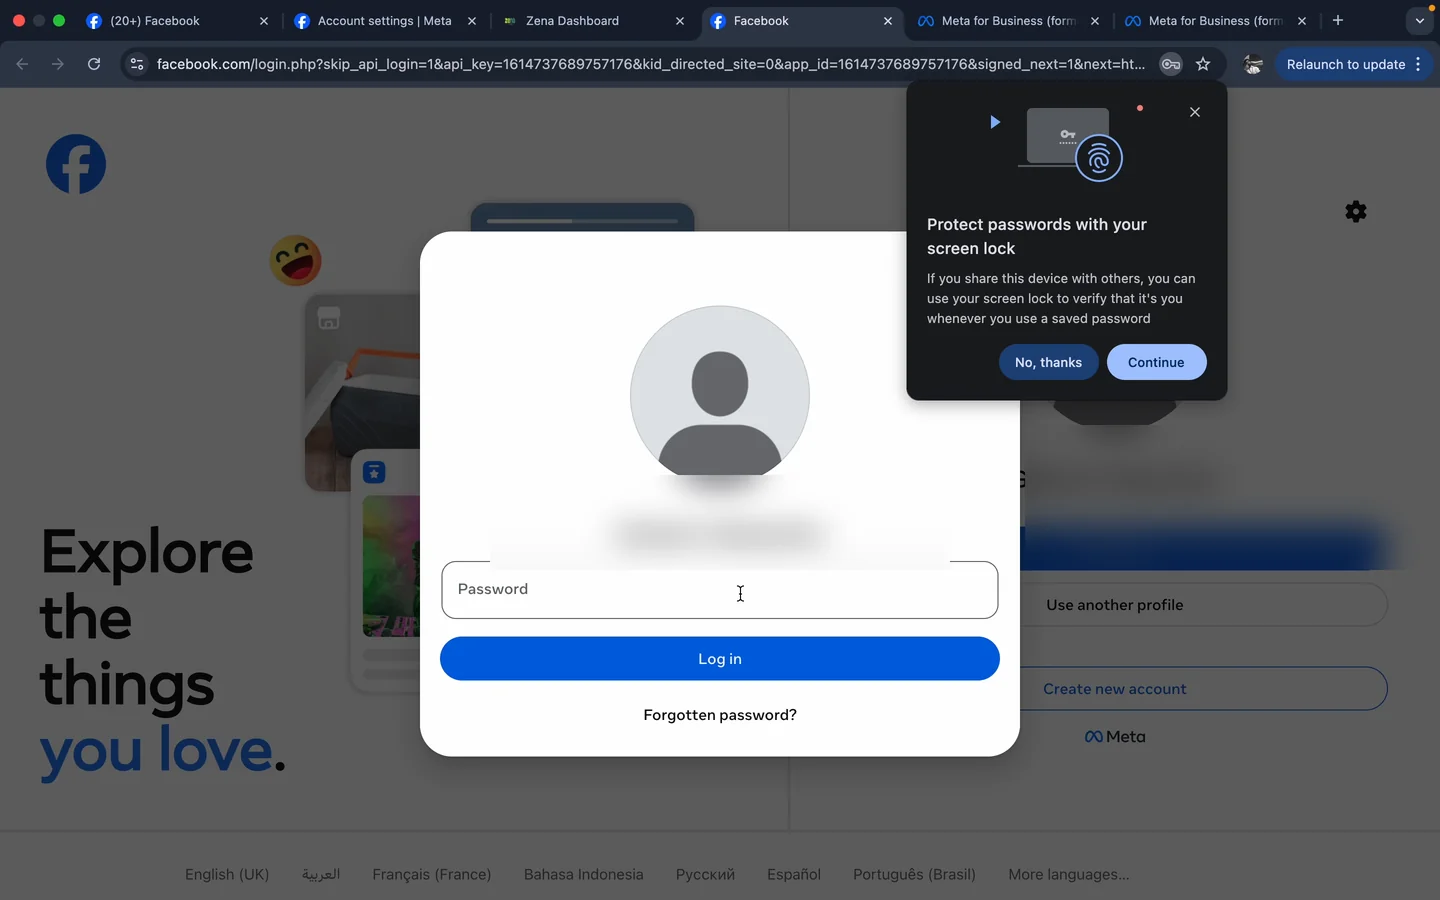Open site information icon in the address bar

tap(137, 64)
